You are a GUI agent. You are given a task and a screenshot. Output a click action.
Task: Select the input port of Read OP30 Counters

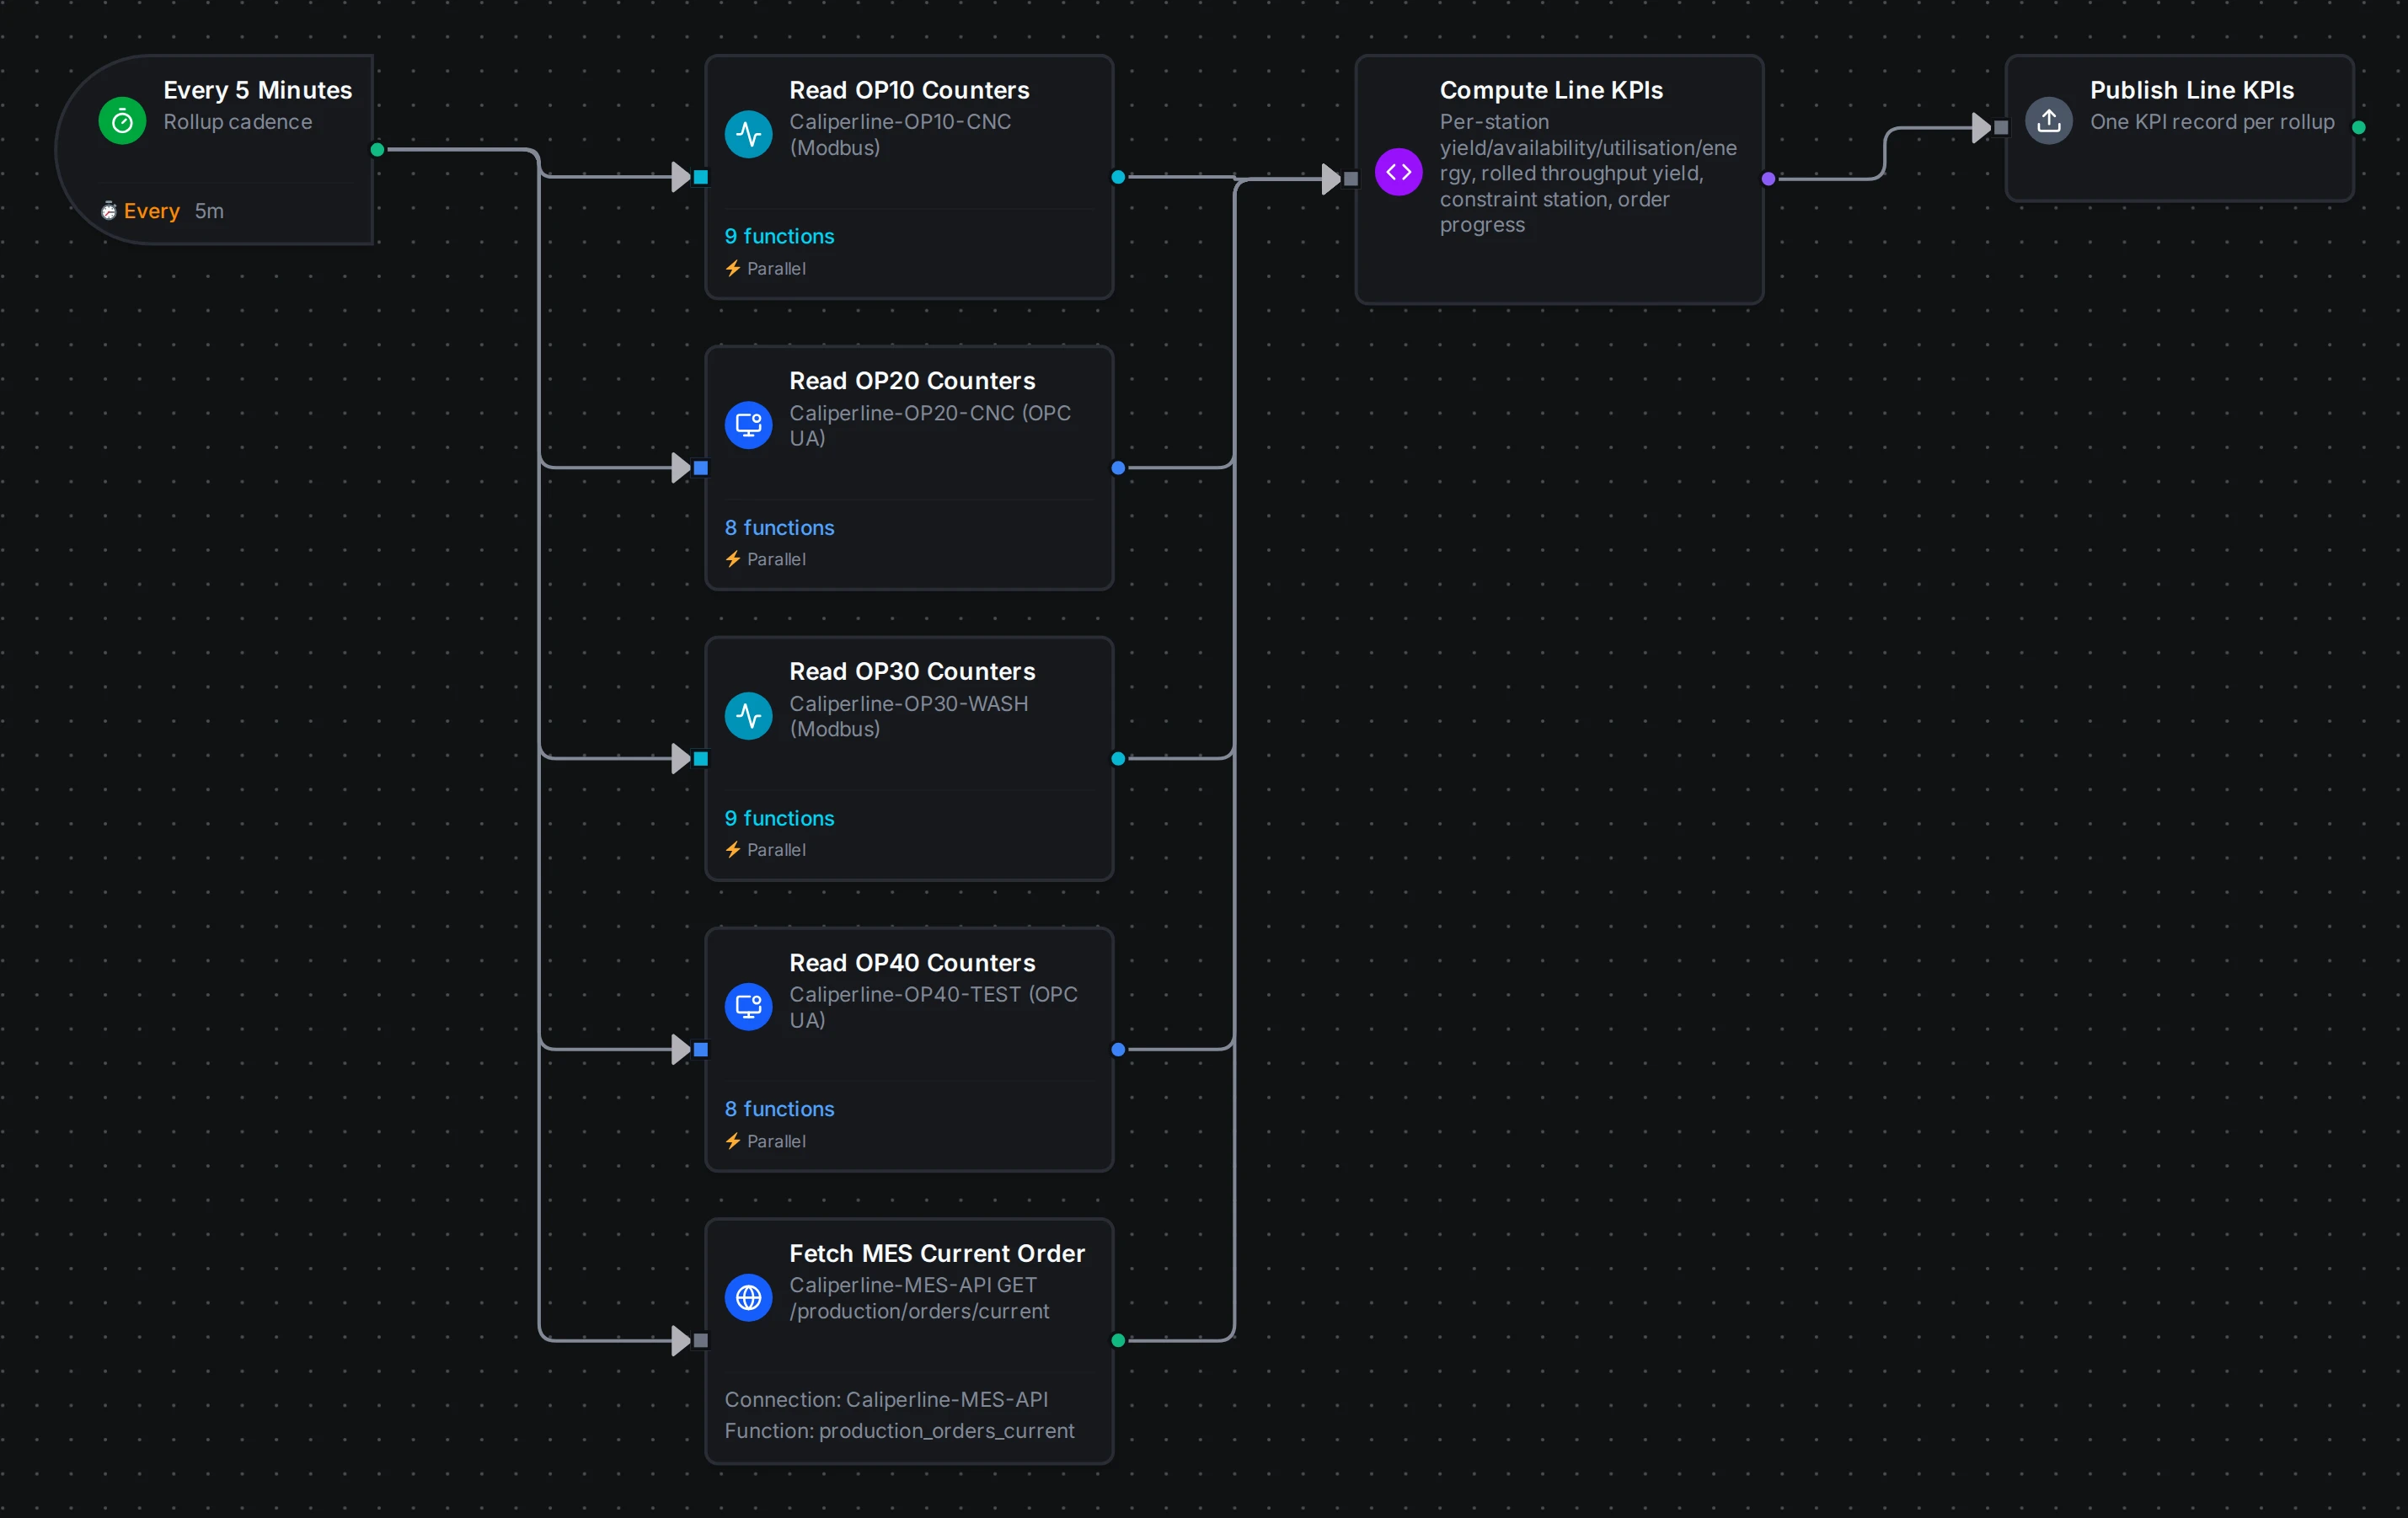pos(701,759)
